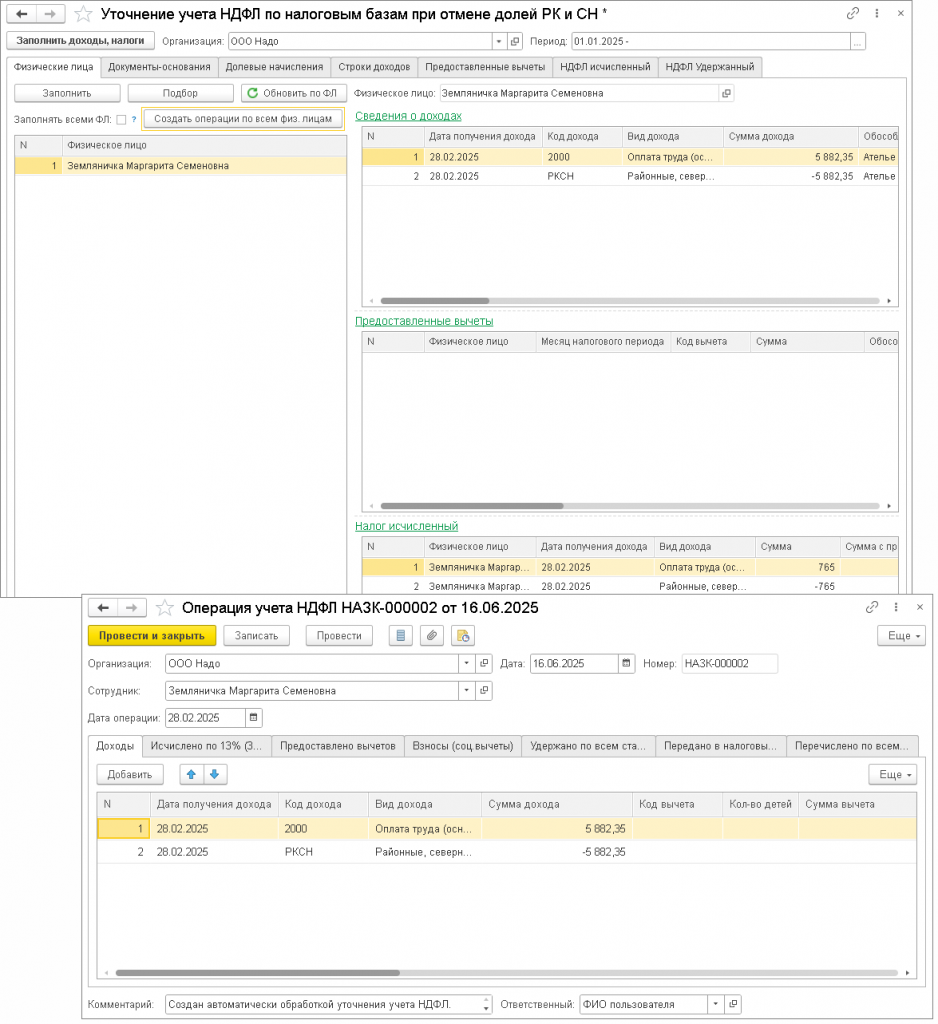Open the document report icon next to Провести
The width and height of the screenshot is (938, 1024).
pyautogui.click(x=401, y=635)
